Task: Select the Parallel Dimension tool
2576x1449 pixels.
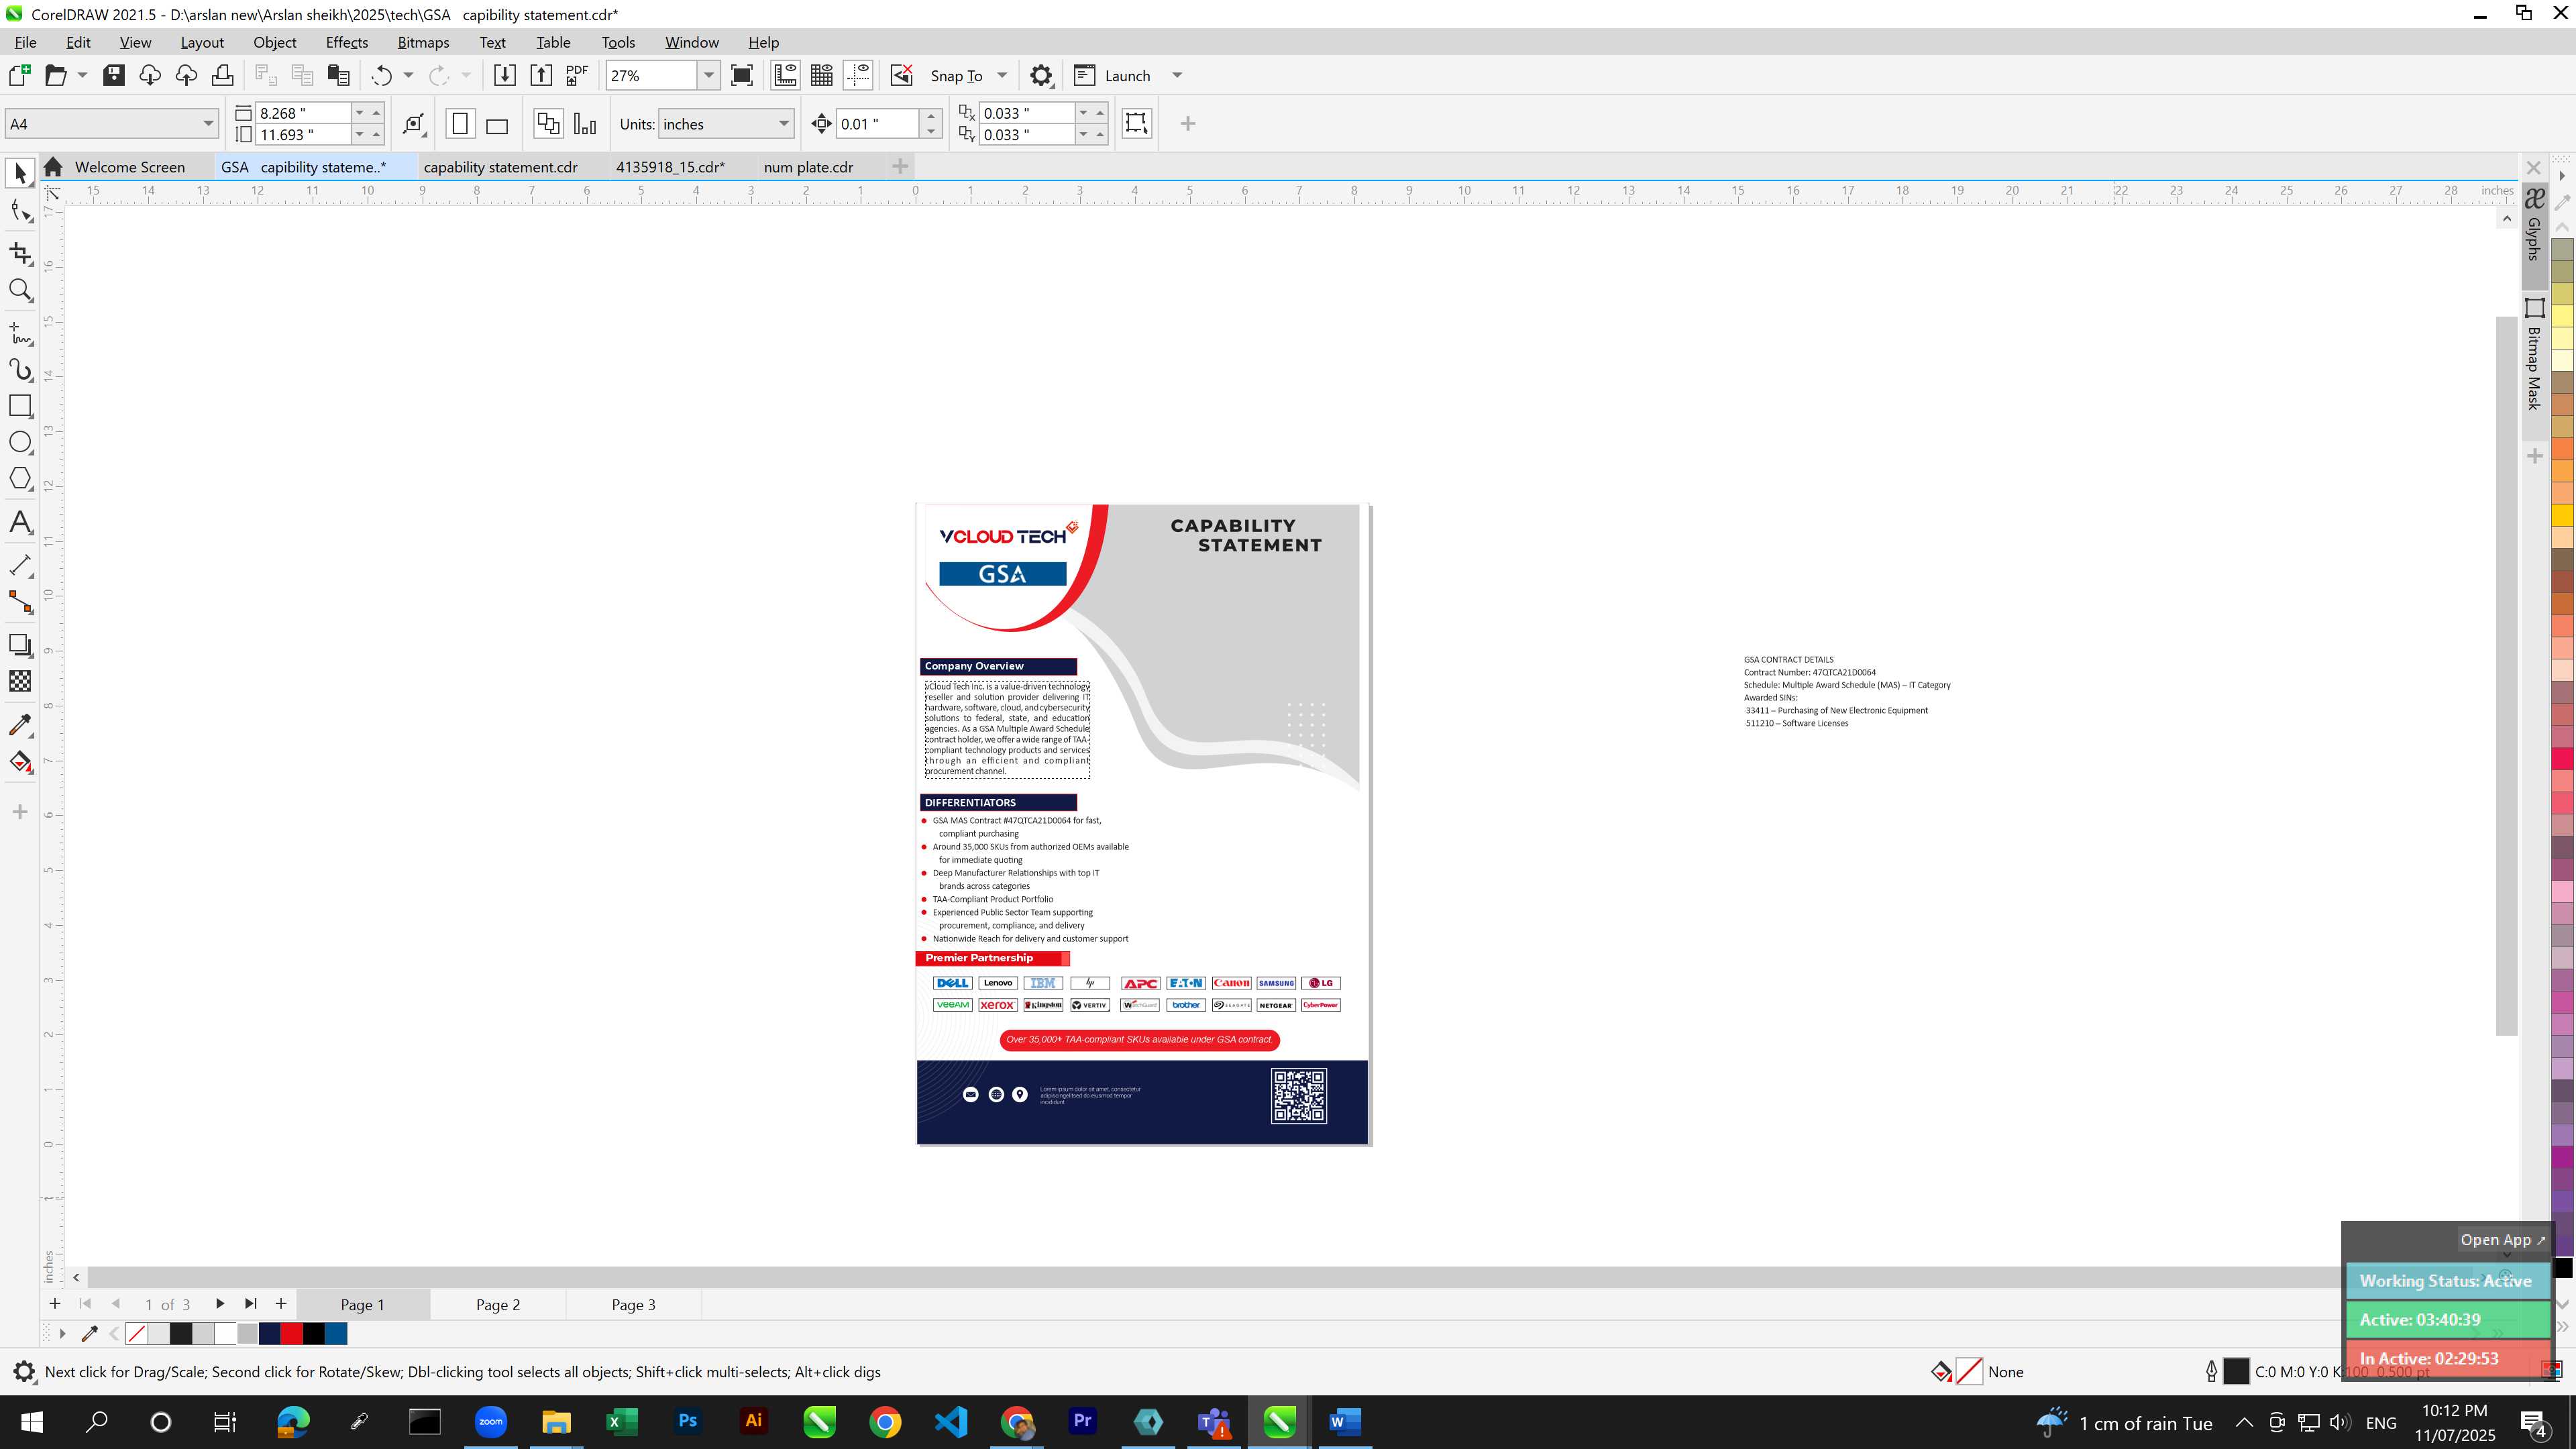Action: pyautogui.click(x=20, y=565)
